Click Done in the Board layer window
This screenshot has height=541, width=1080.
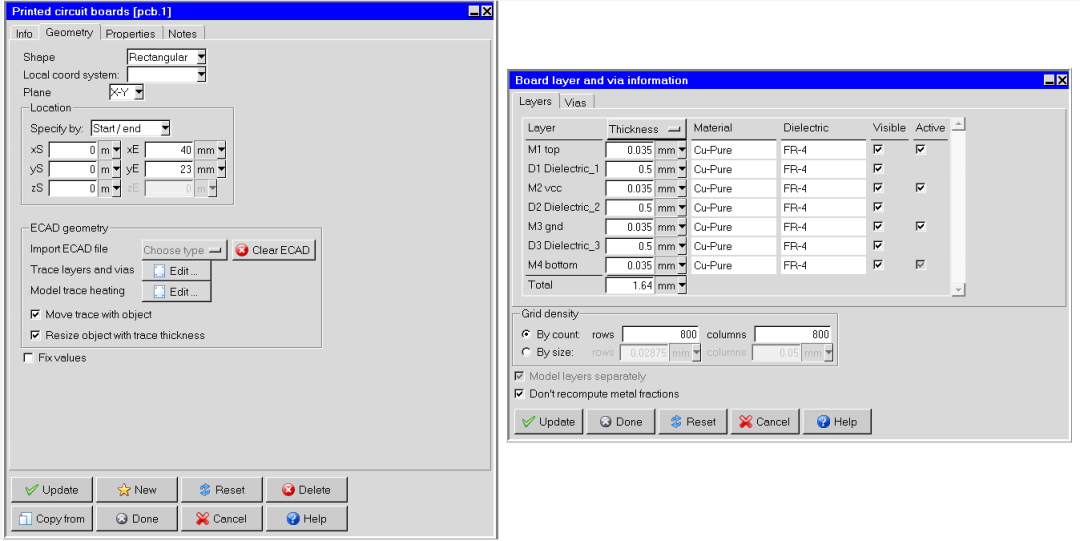click(621, 422)
